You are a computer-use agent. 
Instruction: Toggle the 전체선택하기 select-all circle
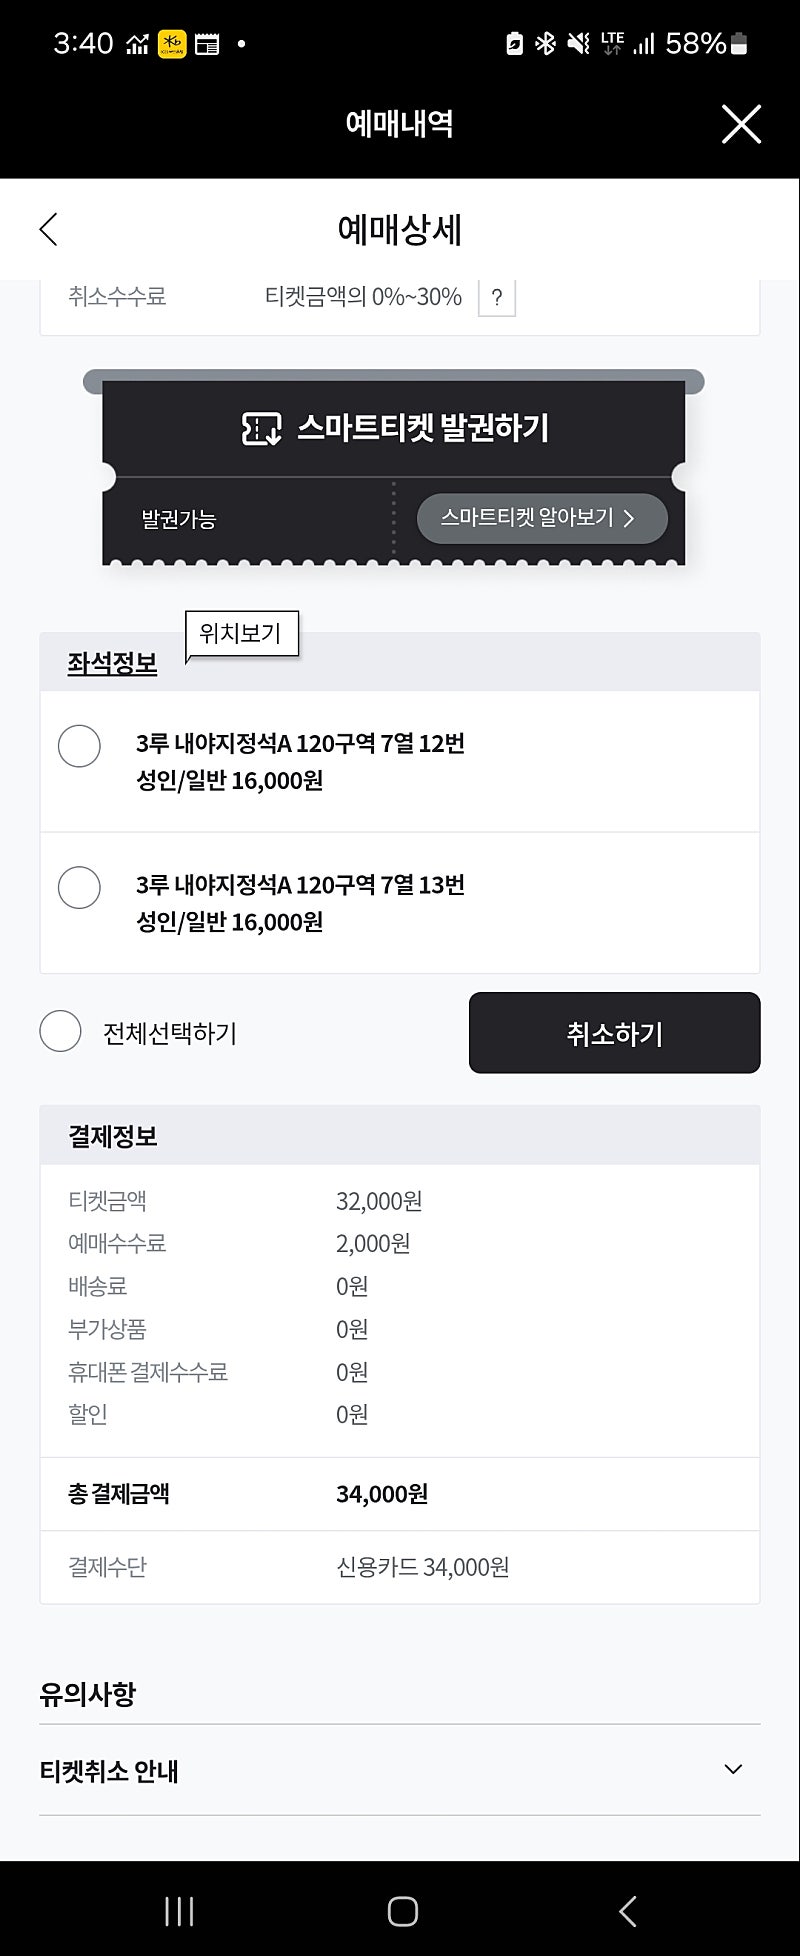coord(60,1031)
